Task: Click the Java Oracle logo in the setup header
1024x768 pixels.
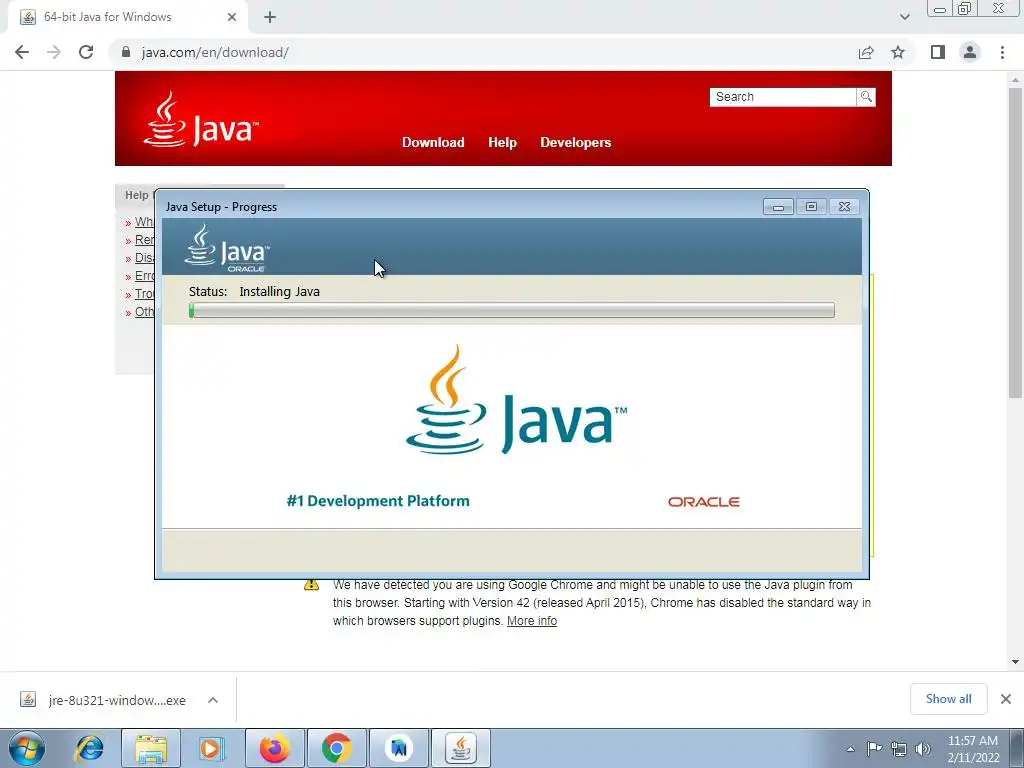Action: point(227,248)
